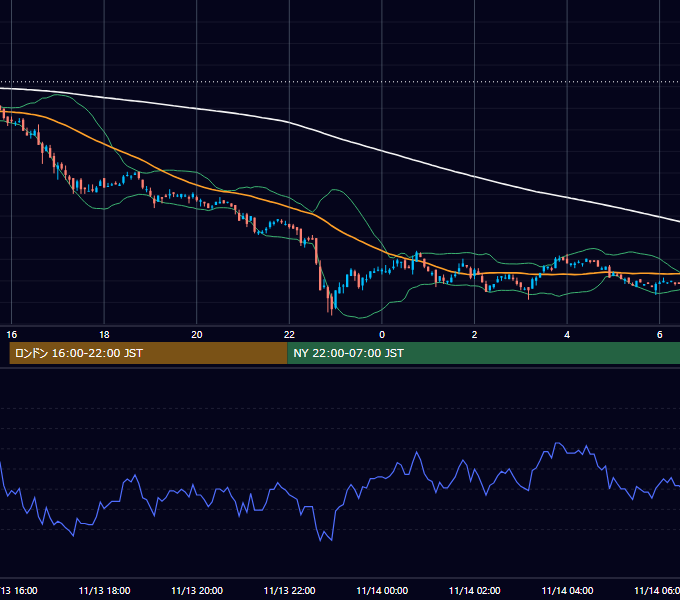680x600 pixels.
Task: Click the hour 18 axis label
Action: click(104, 335)
